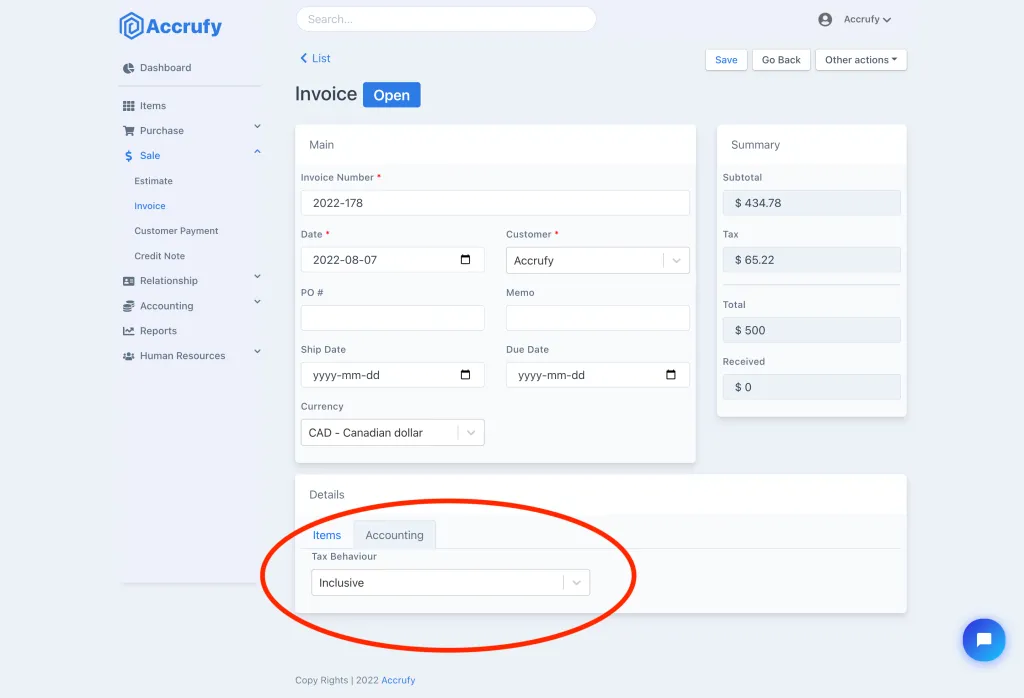Open Credit Note page

[x=159, y=256]
